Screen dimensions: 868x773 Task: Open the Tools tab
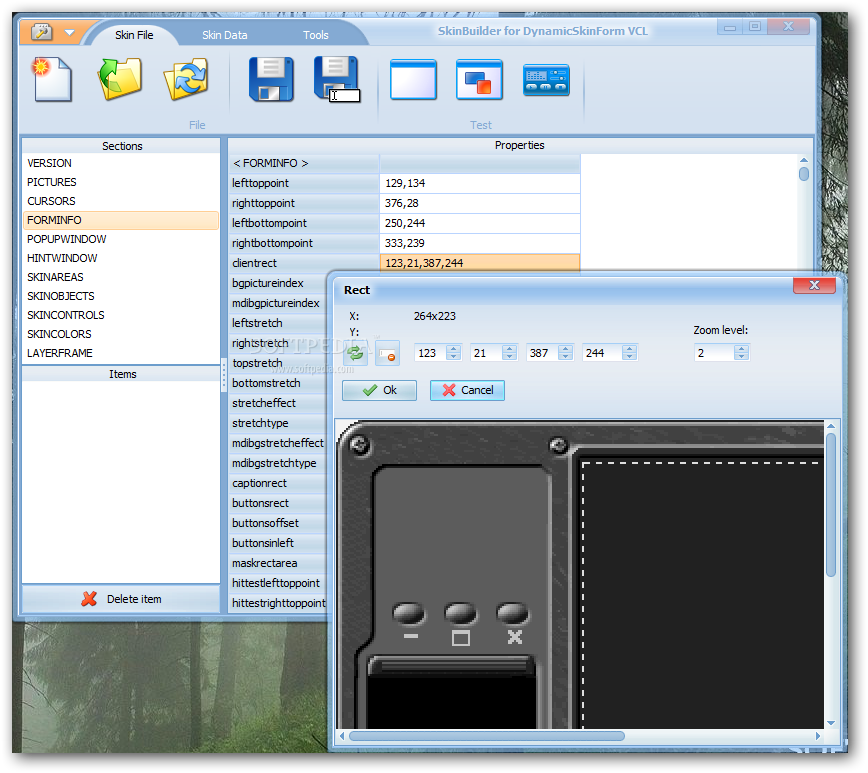[316, 35]
